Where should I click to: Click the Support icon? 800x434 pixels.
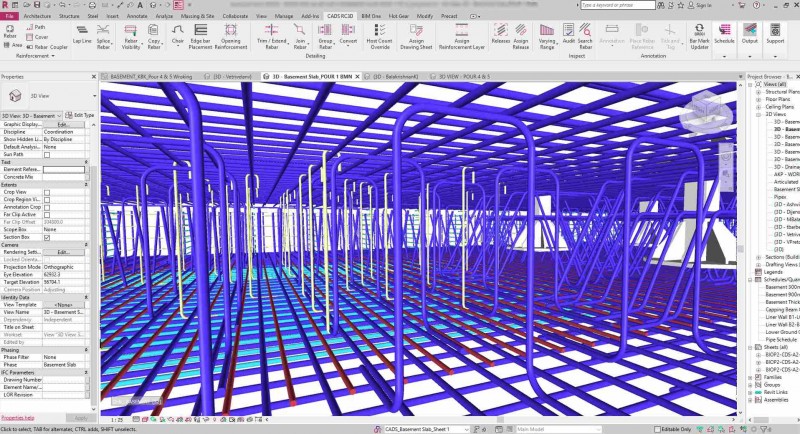pos(775,34)
